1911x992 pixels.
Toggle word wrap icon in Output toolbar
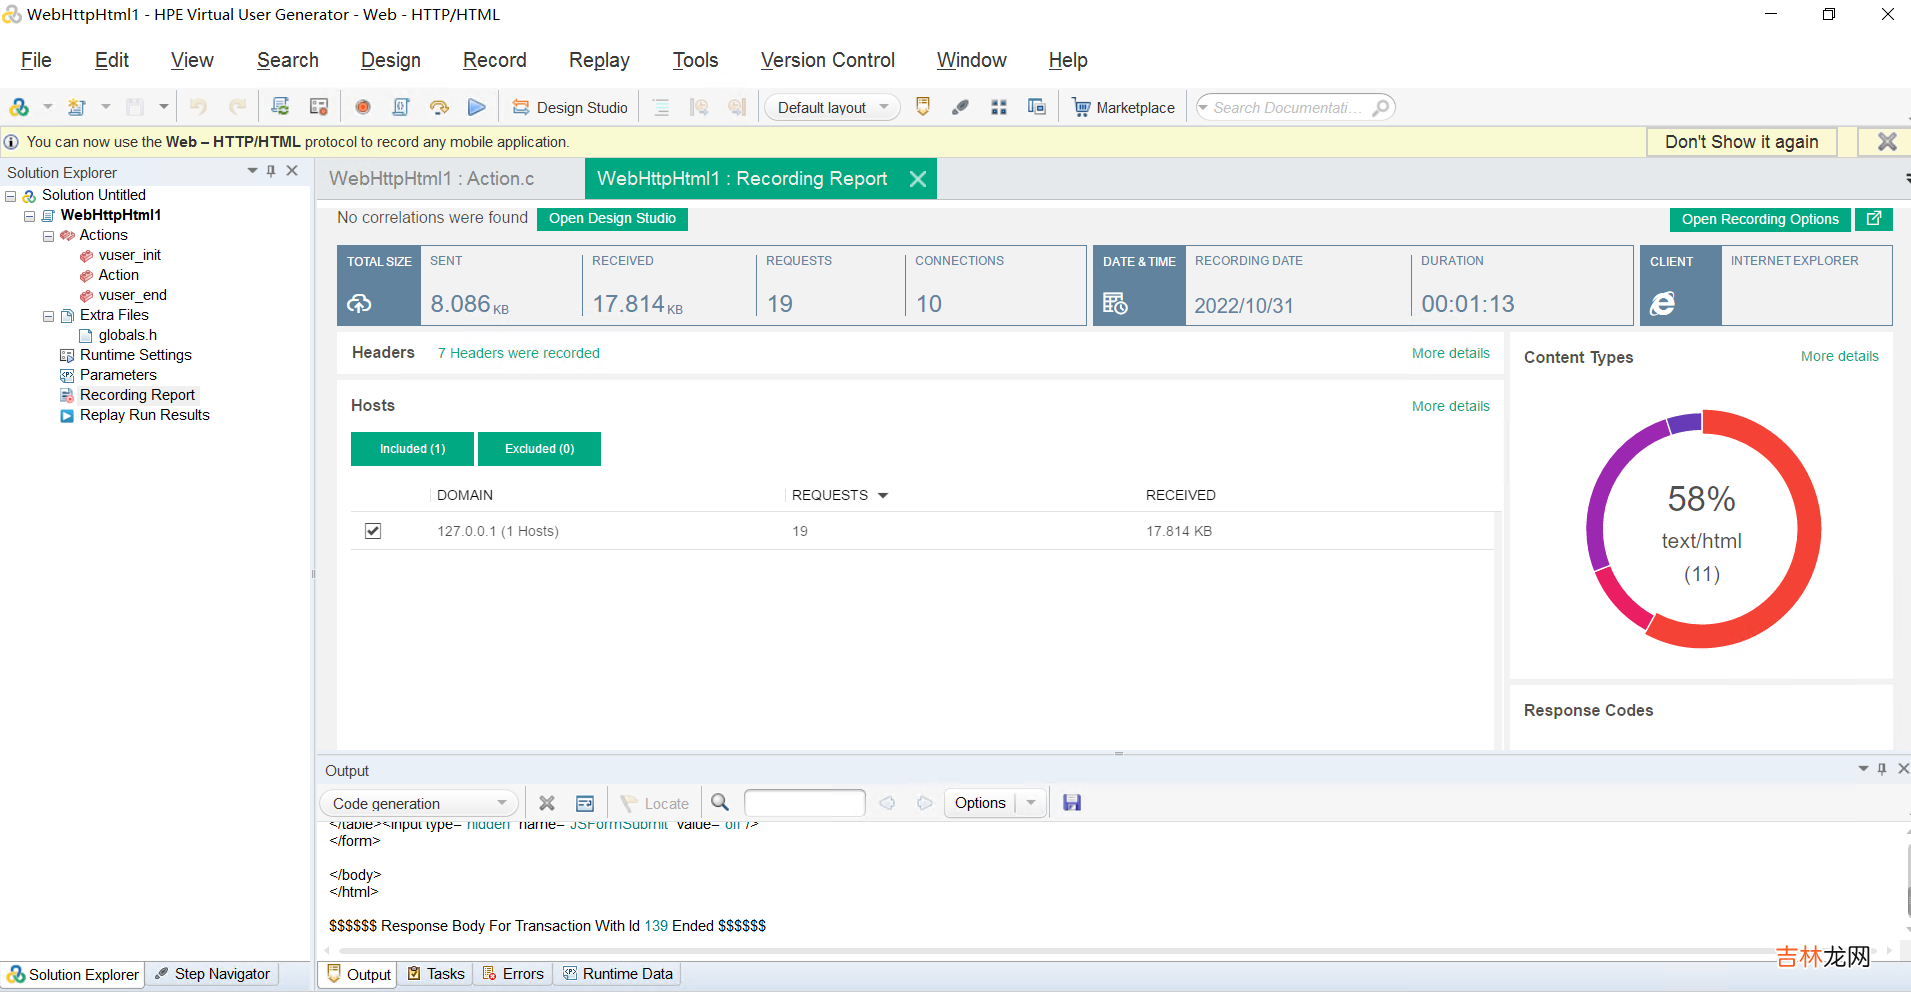[x=585, y=803]
